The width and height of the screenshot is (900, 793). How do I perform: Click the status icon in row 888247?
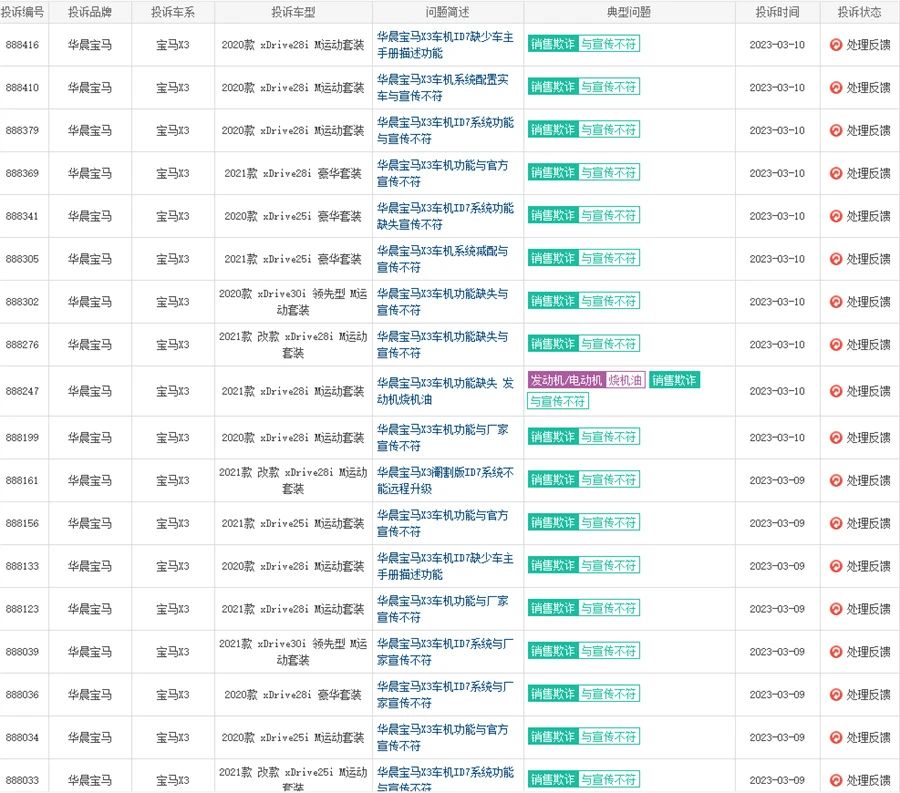click(x=836, y=391)
